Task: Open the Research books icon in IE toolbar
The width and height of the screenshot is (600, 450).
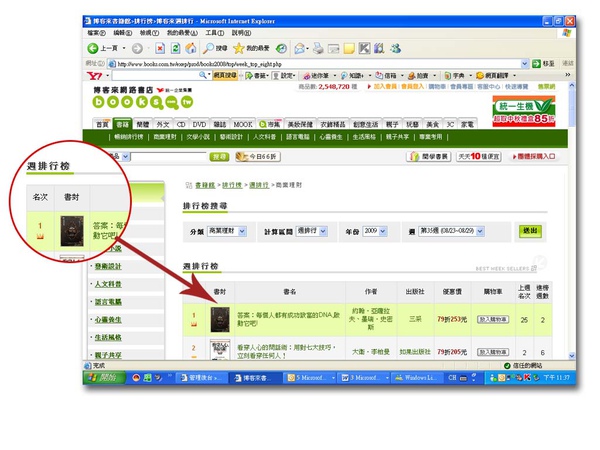Action: tap(379, 48)
